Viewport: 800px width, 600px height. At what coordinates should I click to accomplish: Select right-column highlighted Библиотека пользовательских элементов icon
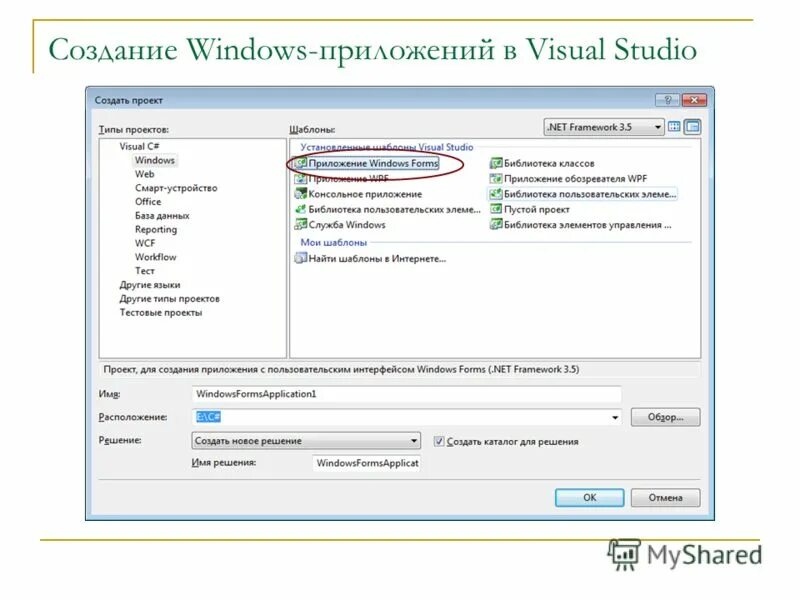point(496,194)
